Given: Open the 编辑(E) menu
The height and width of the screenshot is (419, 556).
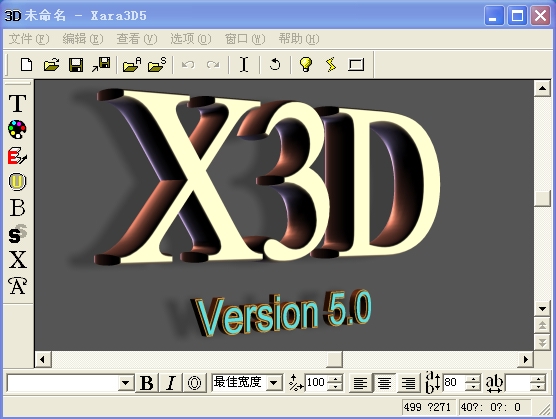Looking at the screenshot, I should (x=83, y=39).
